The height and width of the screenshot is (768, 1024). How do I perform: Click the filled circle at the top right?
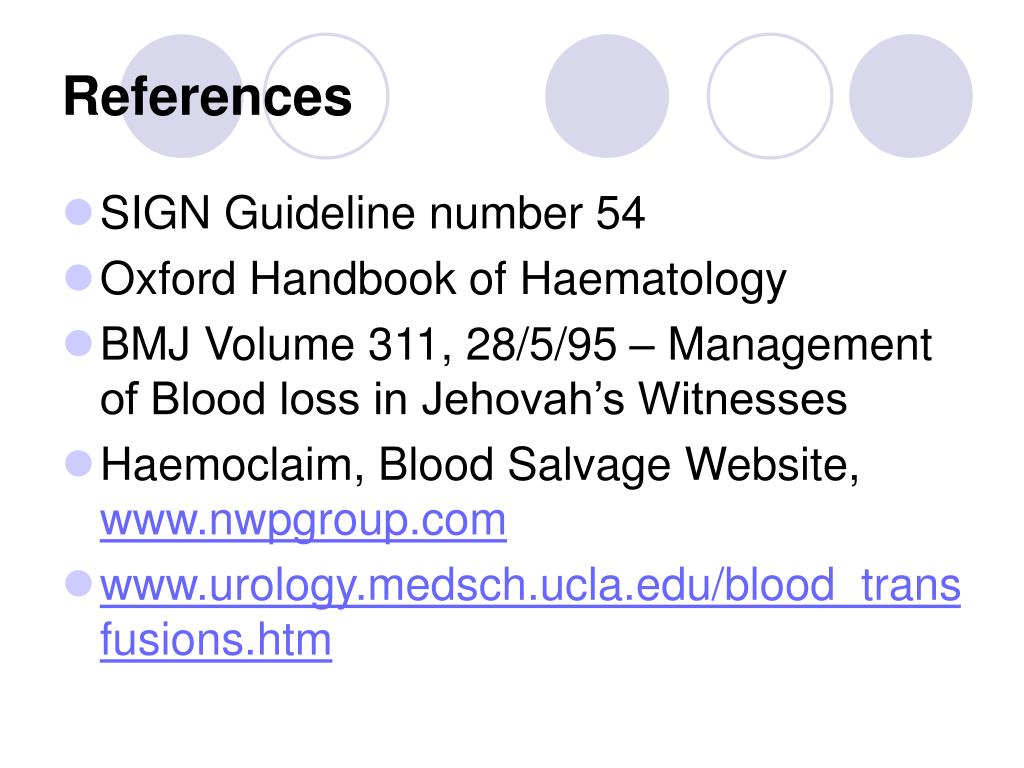[x=910, y=96]
